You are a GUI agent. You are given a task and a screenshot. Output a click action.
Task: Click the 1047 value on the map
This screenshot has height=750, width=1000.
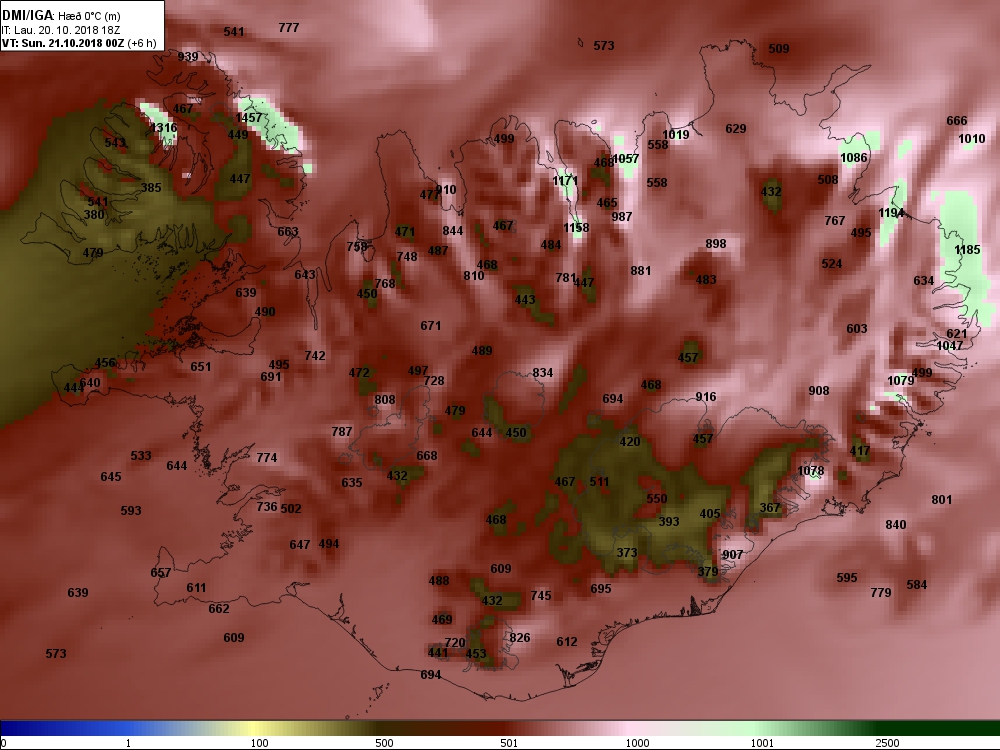click(949, 346)
